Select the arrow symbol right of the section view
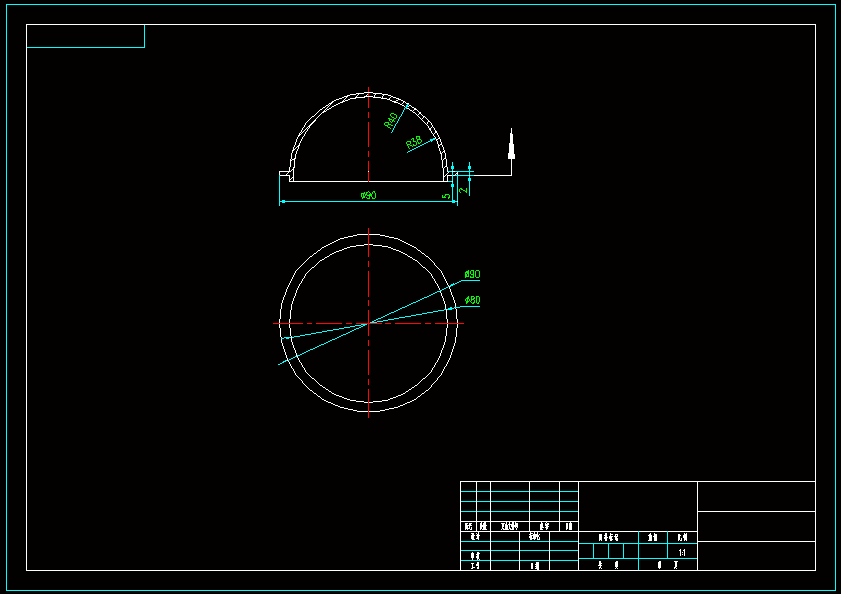The height and width of the screenshot is (594, 841). [x=511, y=144]
